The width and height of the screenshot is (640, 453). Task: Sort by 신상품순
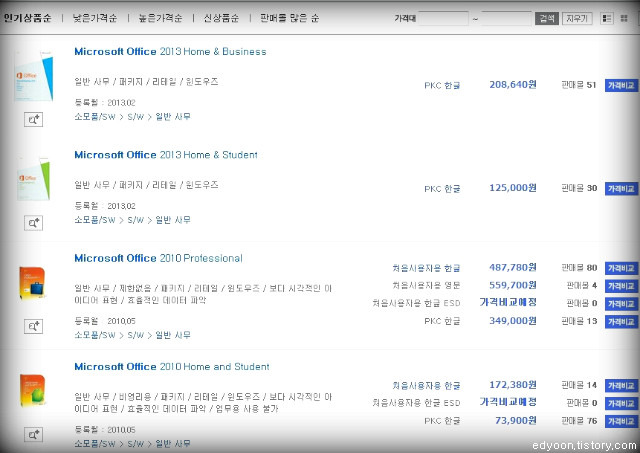pos(221,18)
